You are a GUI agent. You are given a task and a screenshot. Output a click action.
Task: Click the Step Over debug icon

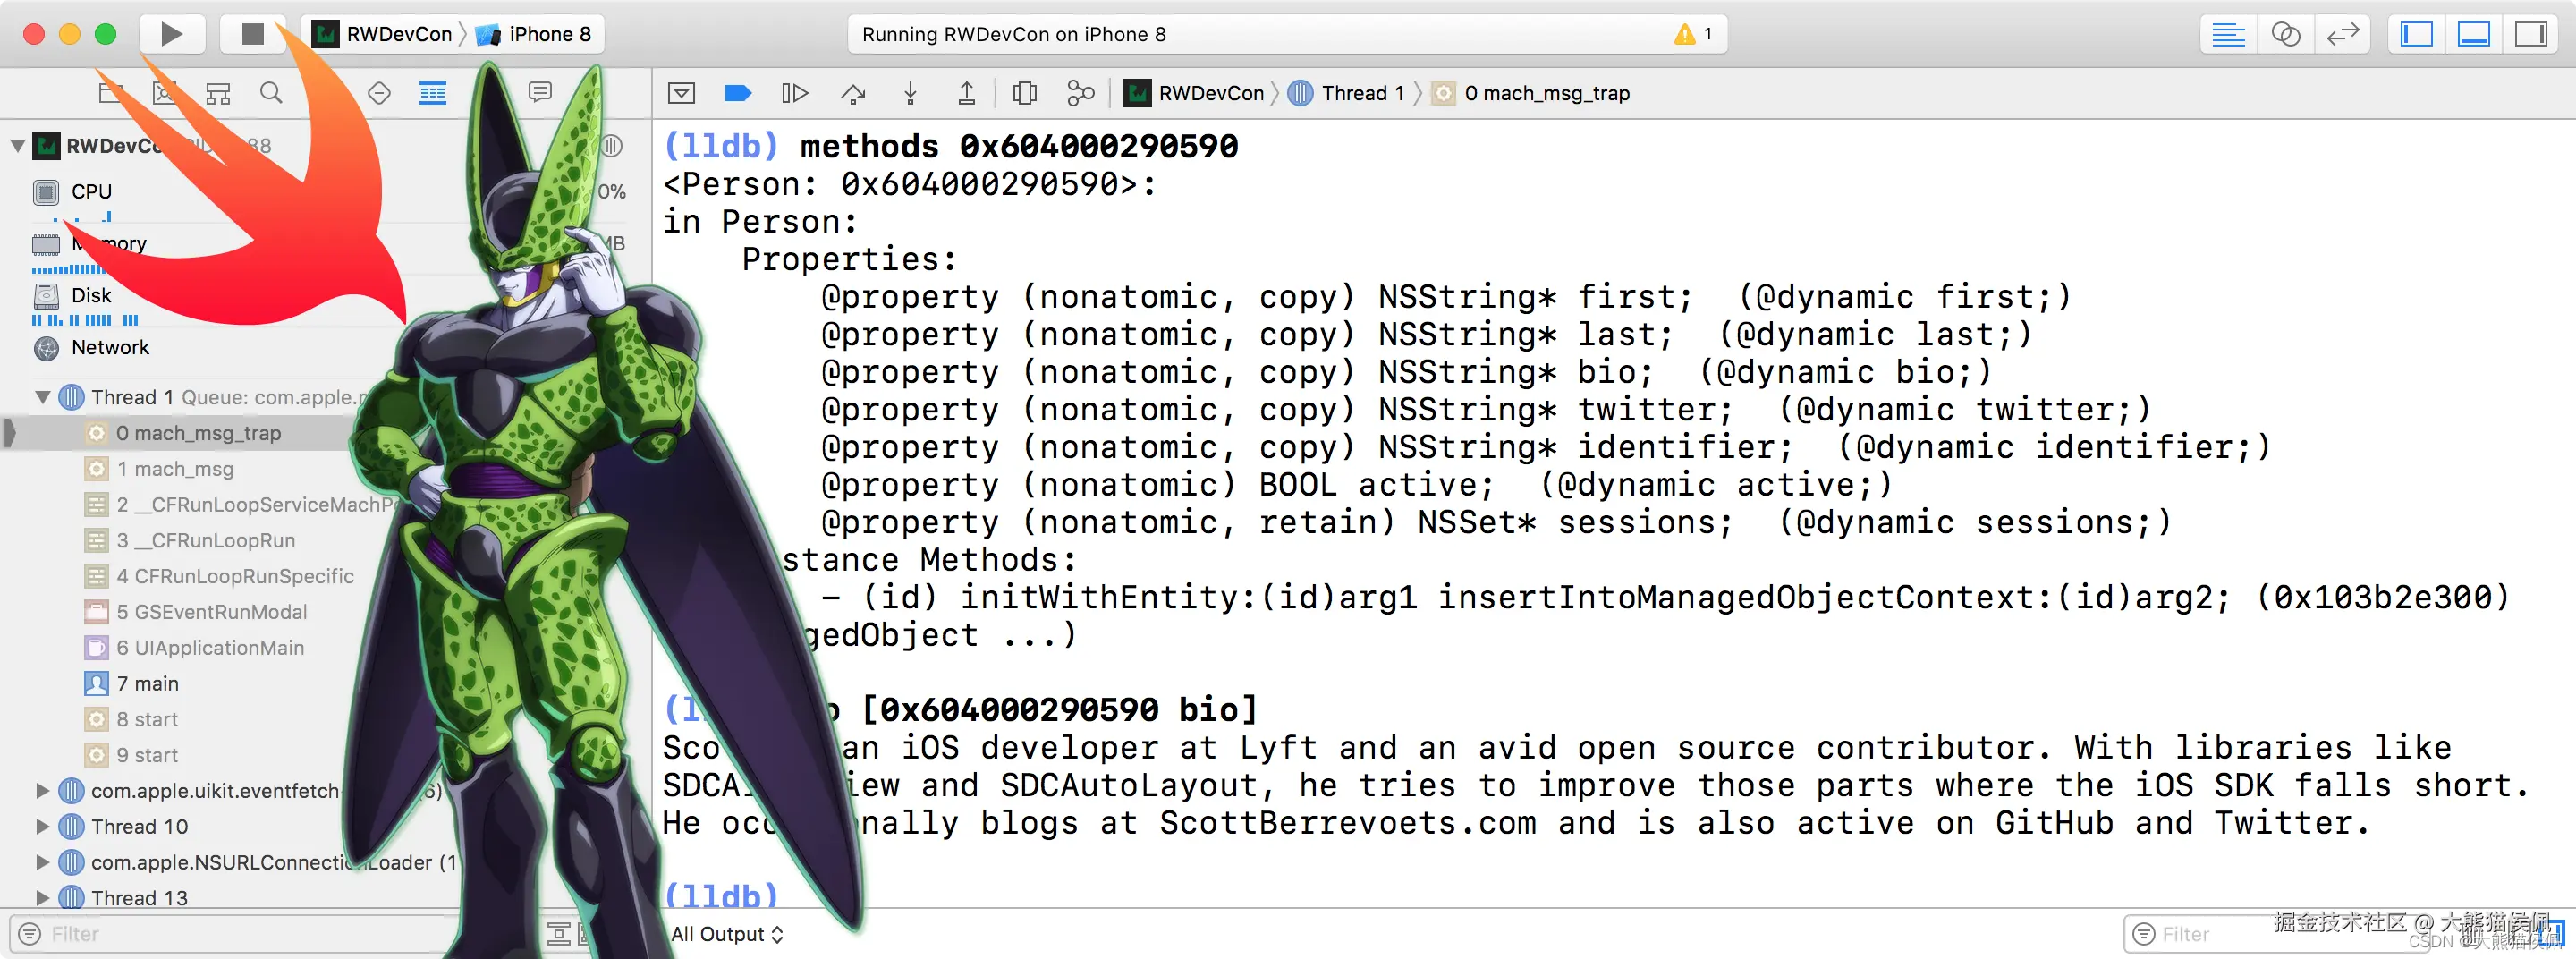pos(853,93)
